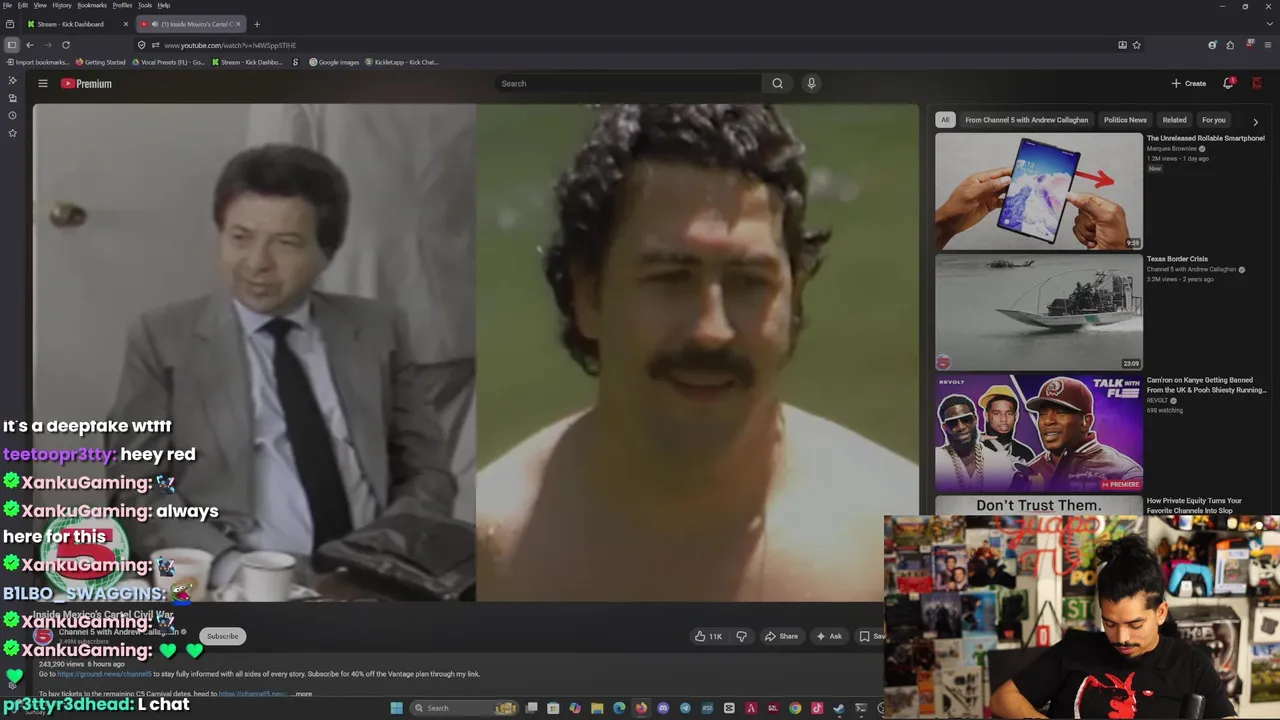Screen dimensions: 1280x720
Task: Start voice search with the microphone icon
Action: [x=811, y=84]
